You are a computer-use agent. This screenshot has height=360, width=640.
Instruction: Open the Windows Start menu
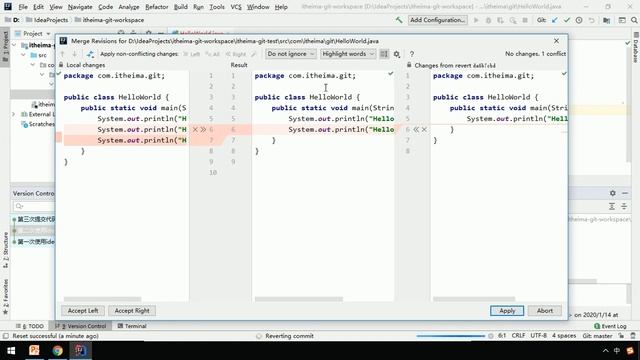(x=11, y=351)
